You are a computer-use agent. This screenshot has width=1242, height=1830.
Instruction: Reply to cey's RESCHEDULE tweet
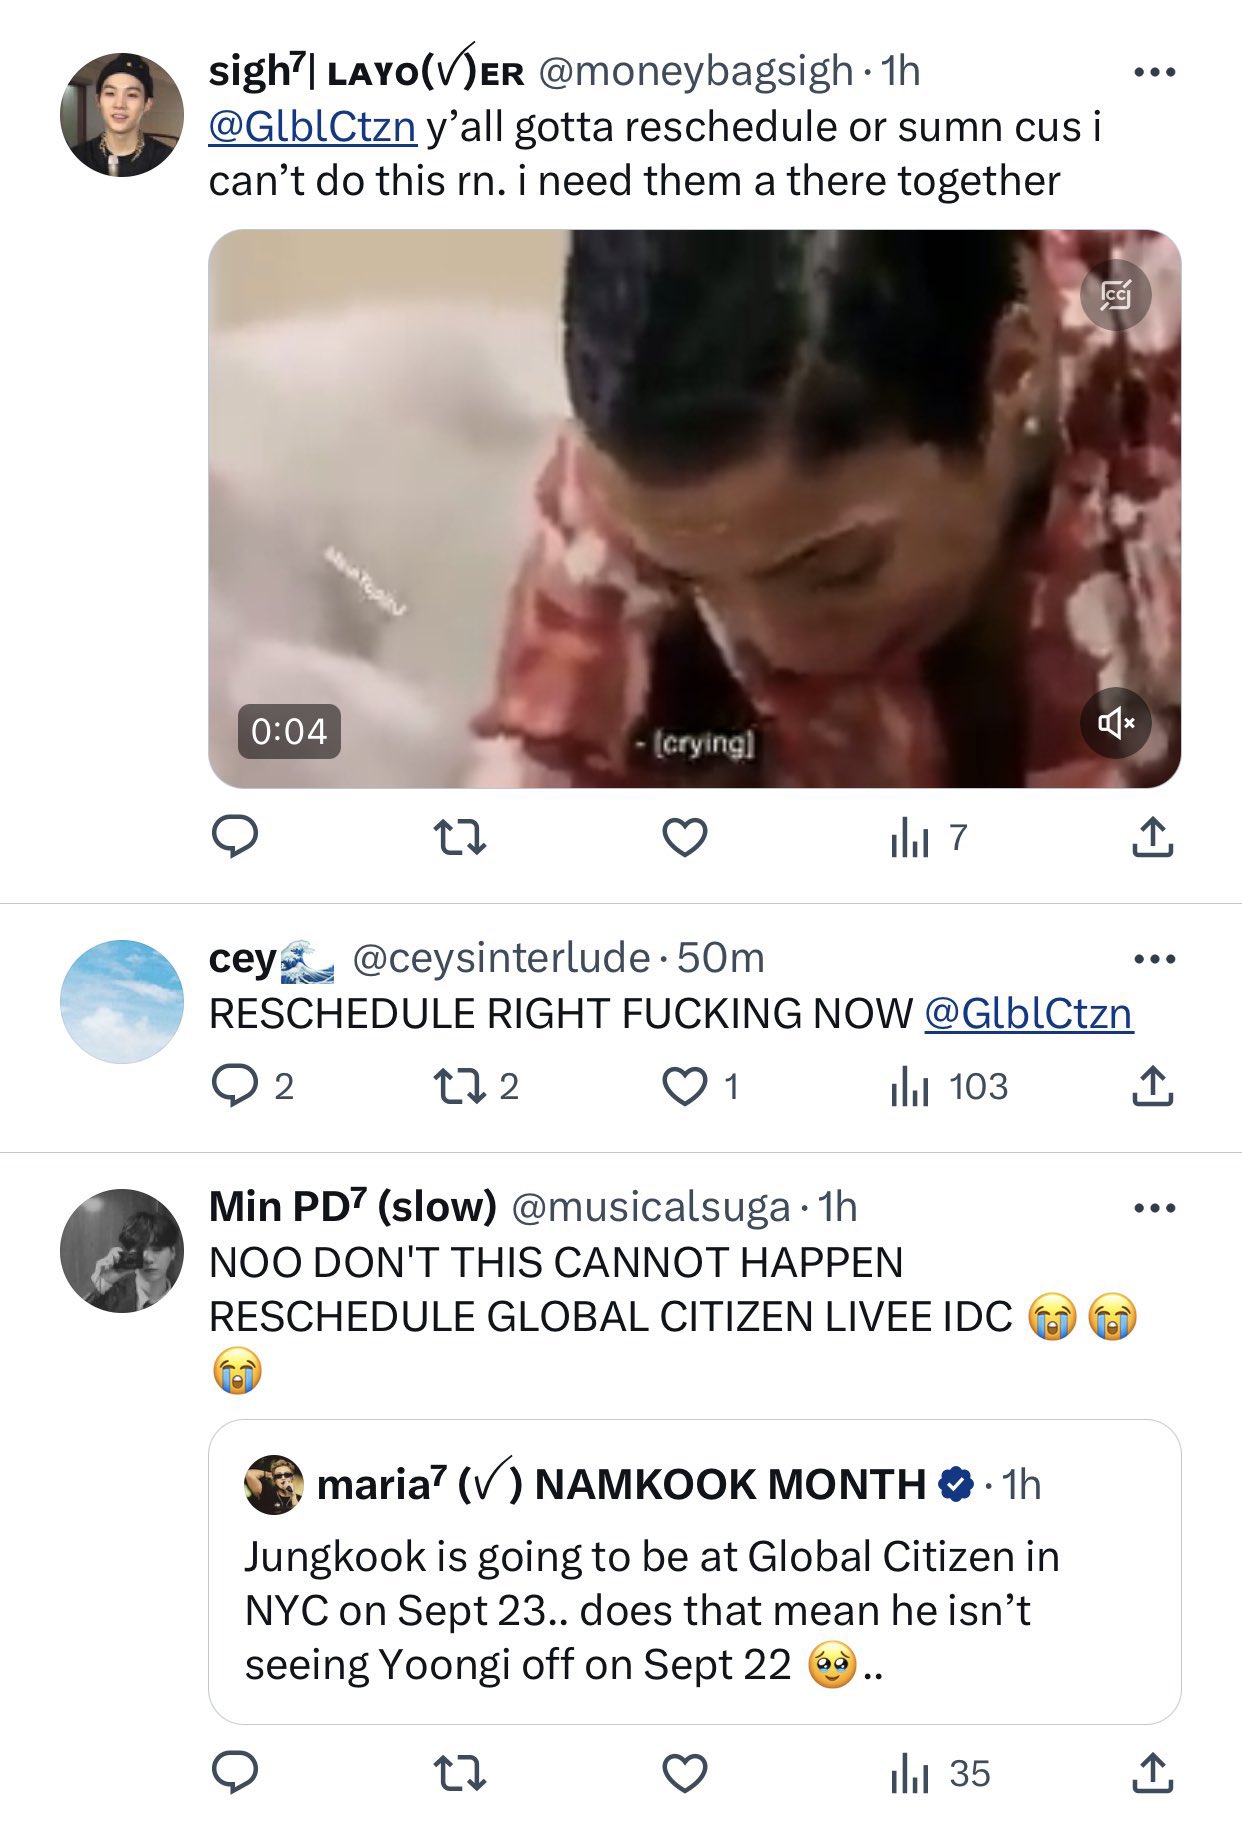tap(235, 1086)
